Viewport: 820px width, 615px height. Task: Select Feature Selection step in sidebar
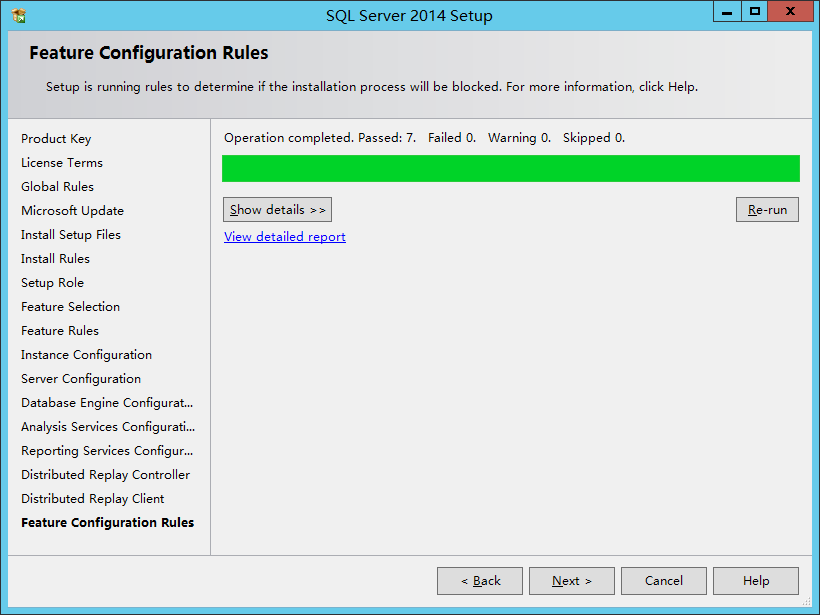[x=71, y=307]
